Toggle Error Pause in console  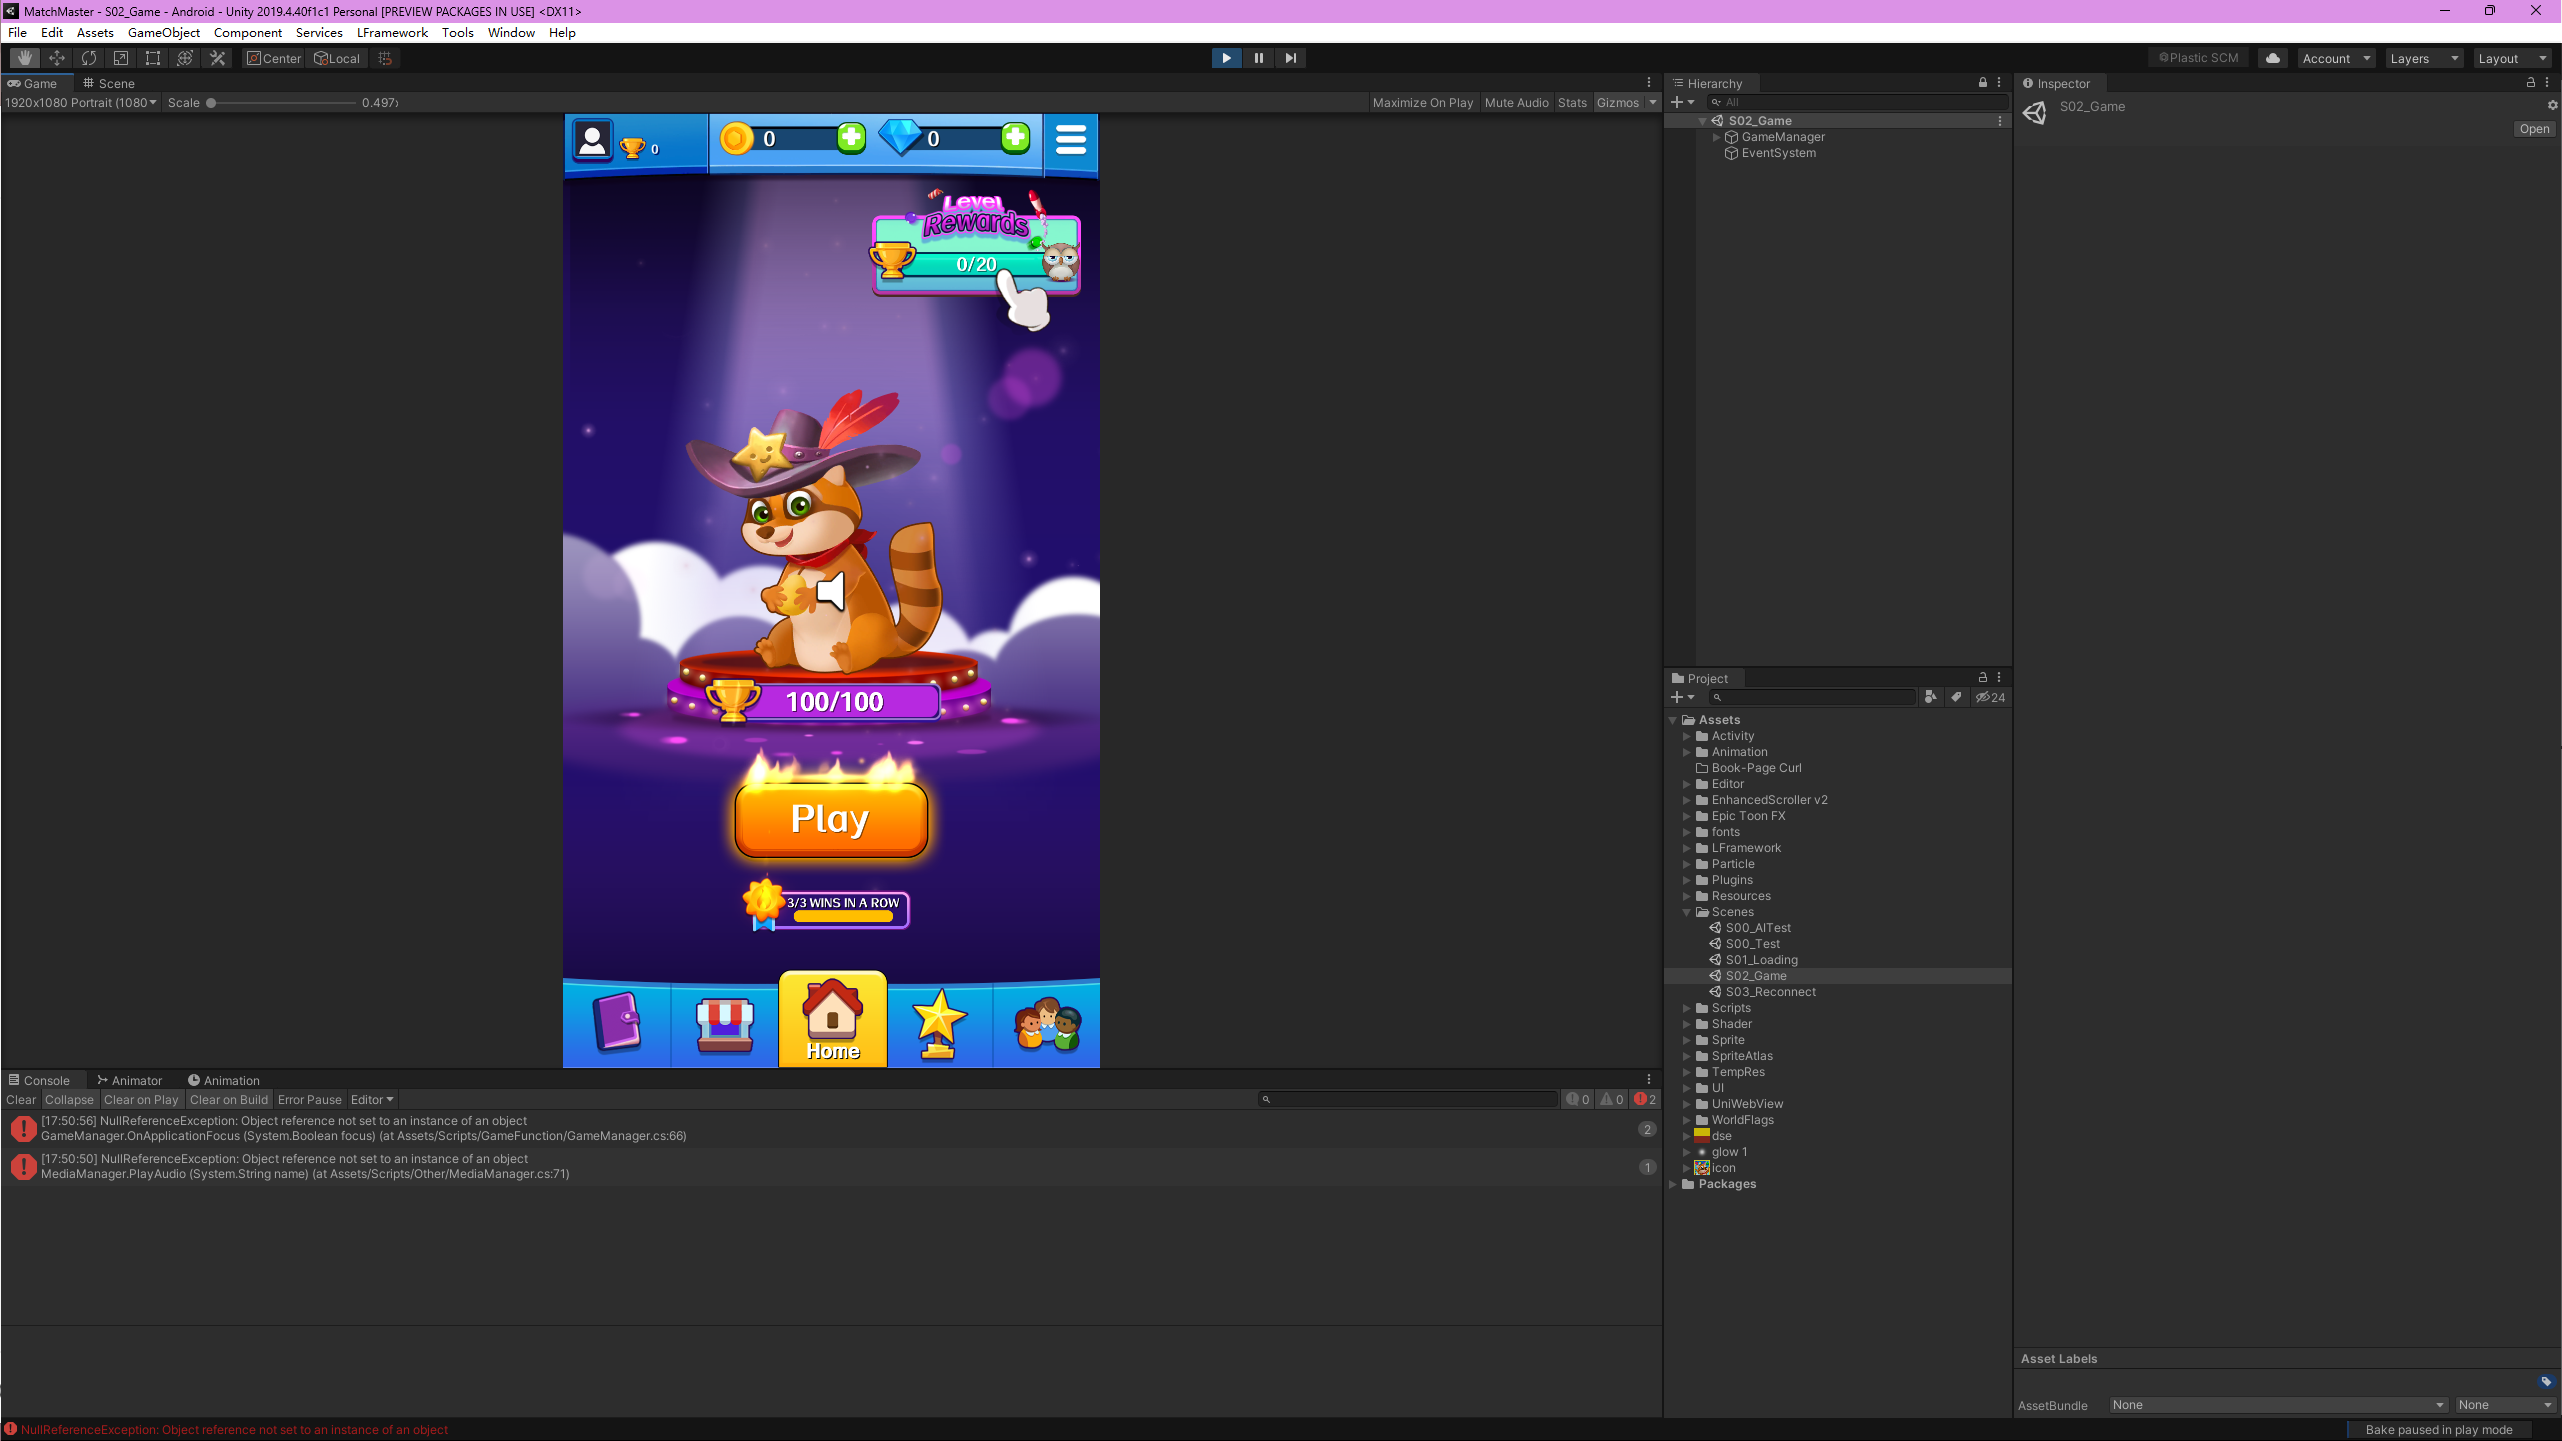click(310, 1099)
